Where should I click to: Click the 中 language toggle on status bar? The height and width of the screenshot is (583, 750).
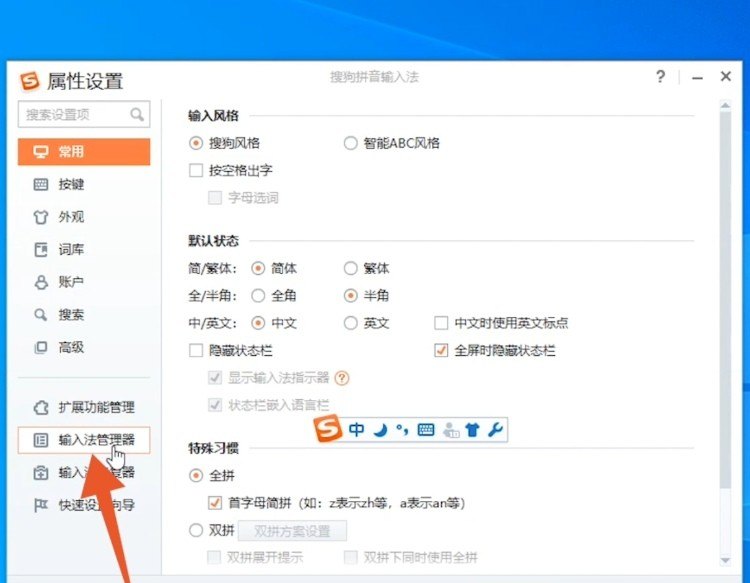click(356, 429)
